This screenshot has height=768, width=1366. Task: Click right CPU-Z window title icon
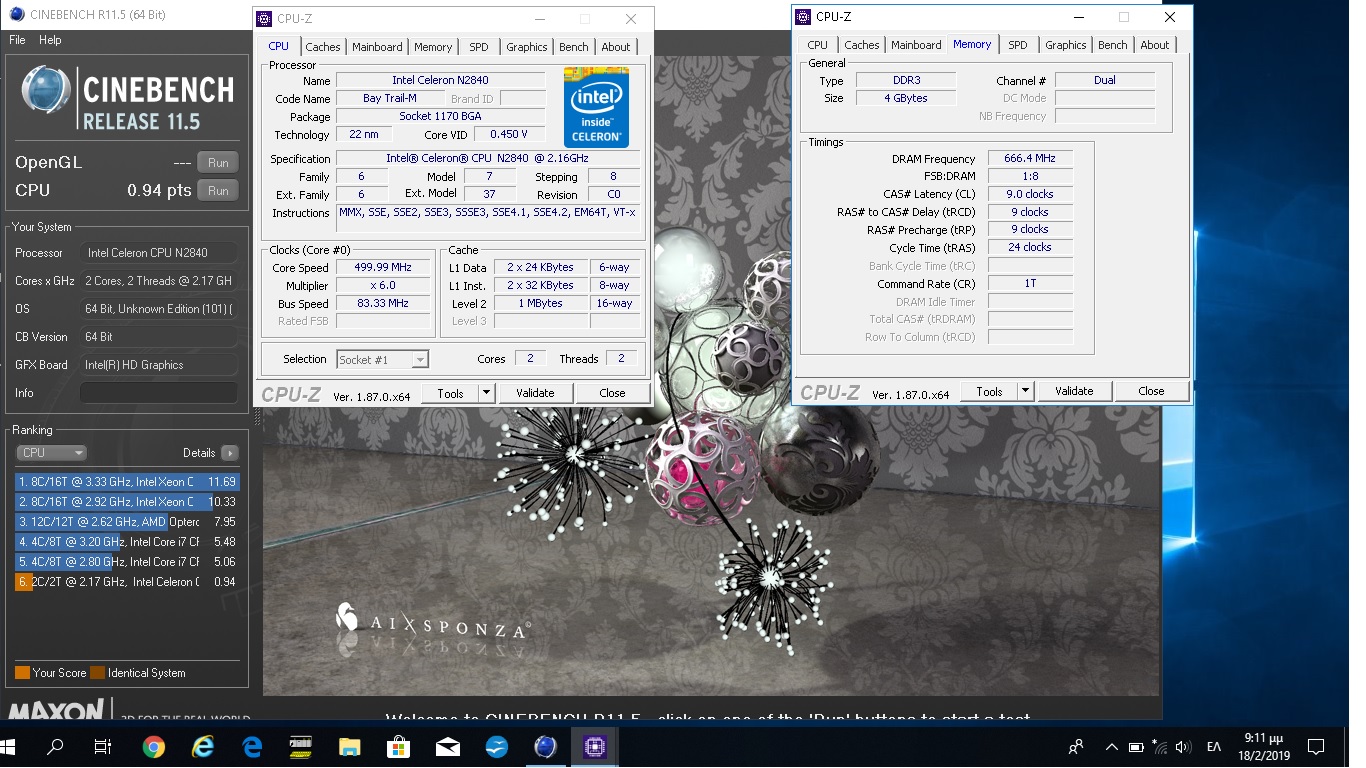[802, 16]
